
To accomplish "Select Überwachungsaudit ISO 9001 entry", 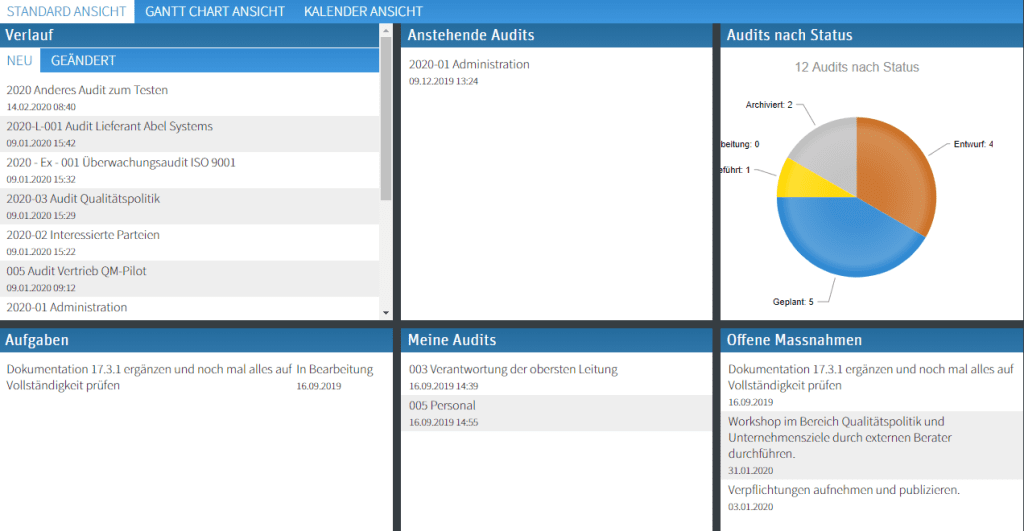I will click(x=120, y=163).
